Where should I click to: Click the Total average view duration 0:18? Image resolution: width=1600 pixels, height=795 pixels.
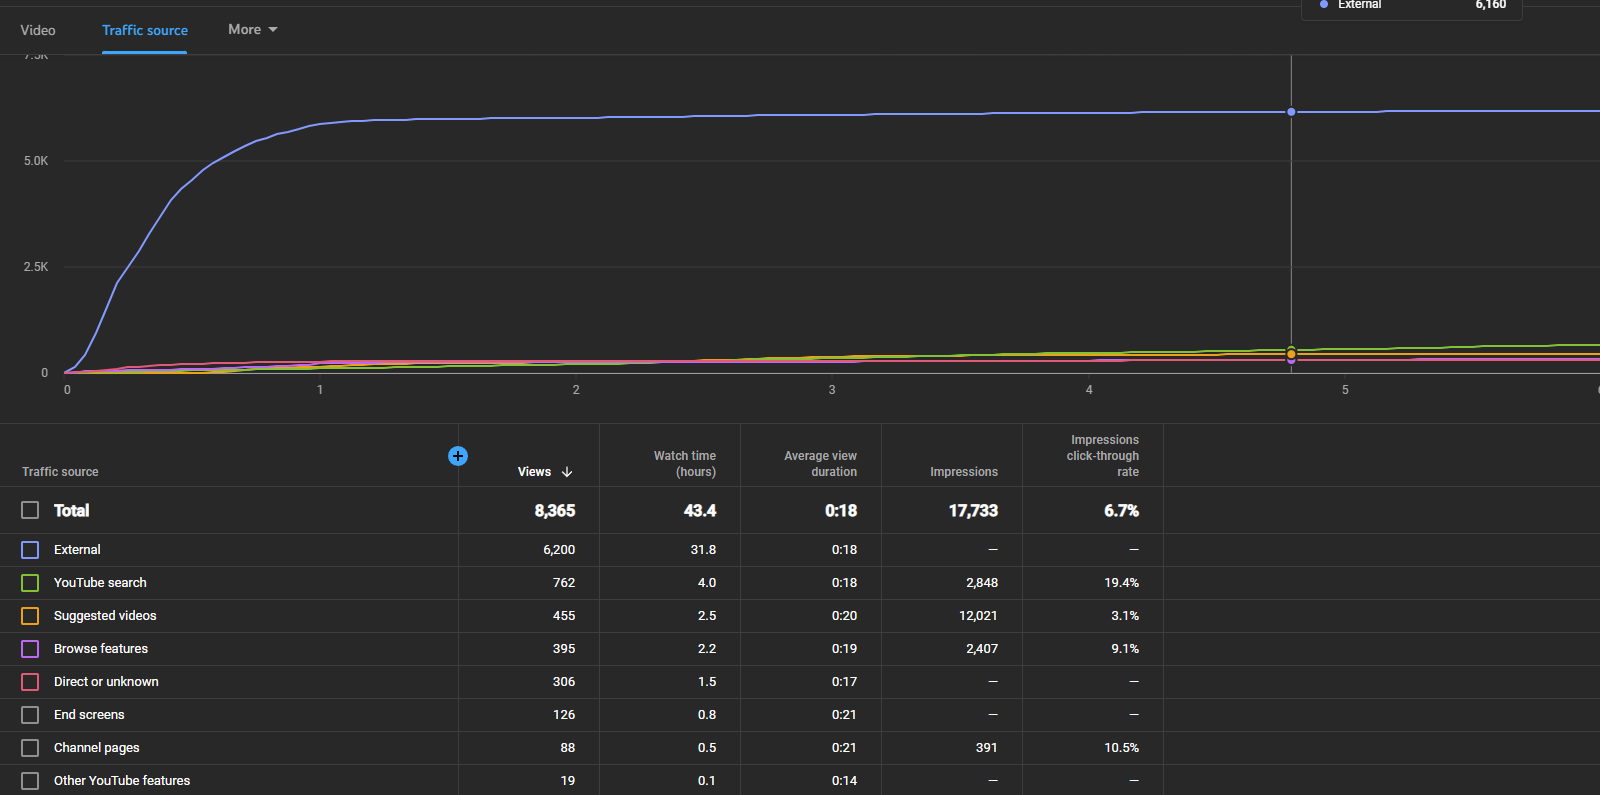tap(841, 510)
